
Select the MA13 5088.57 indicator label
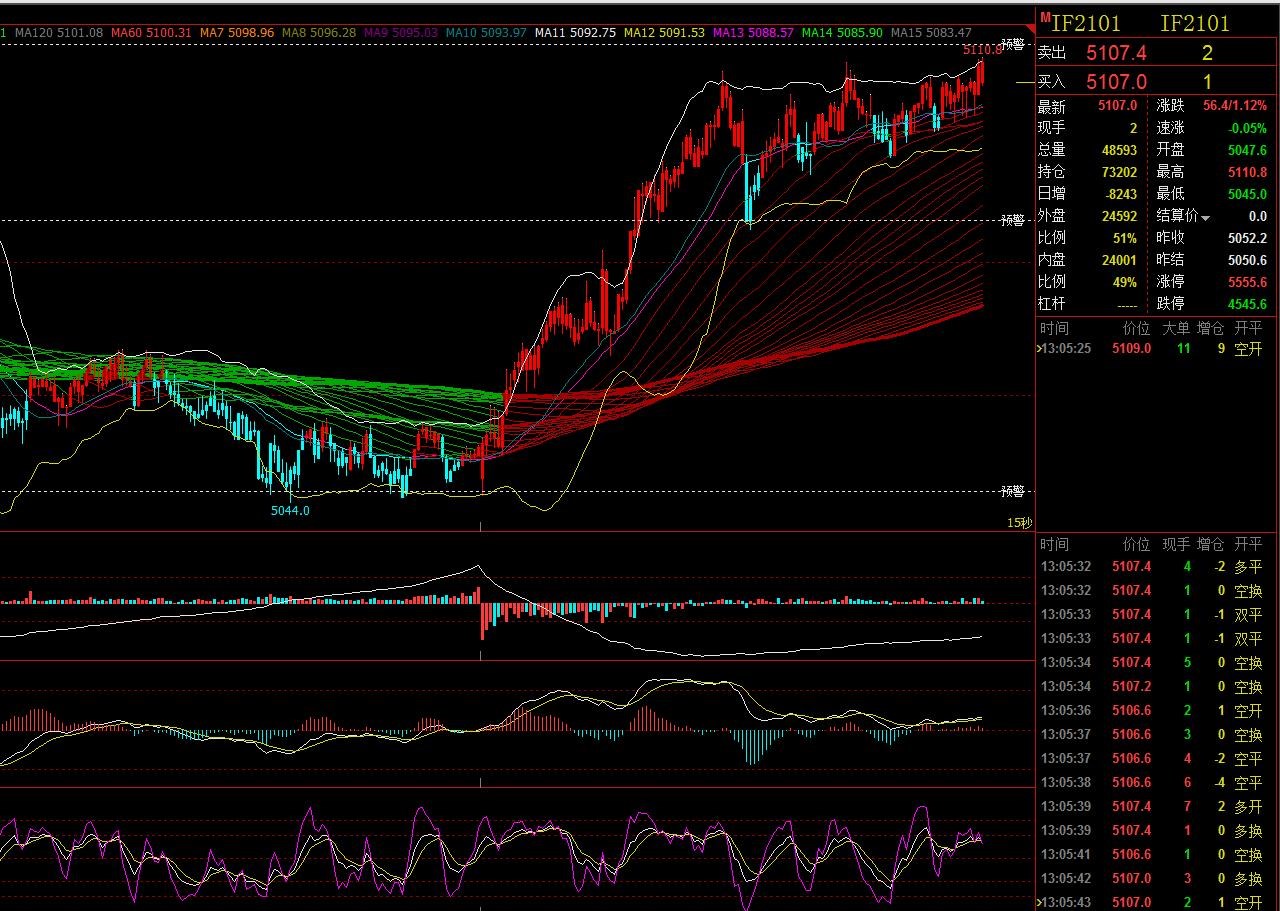coord(753,33)
